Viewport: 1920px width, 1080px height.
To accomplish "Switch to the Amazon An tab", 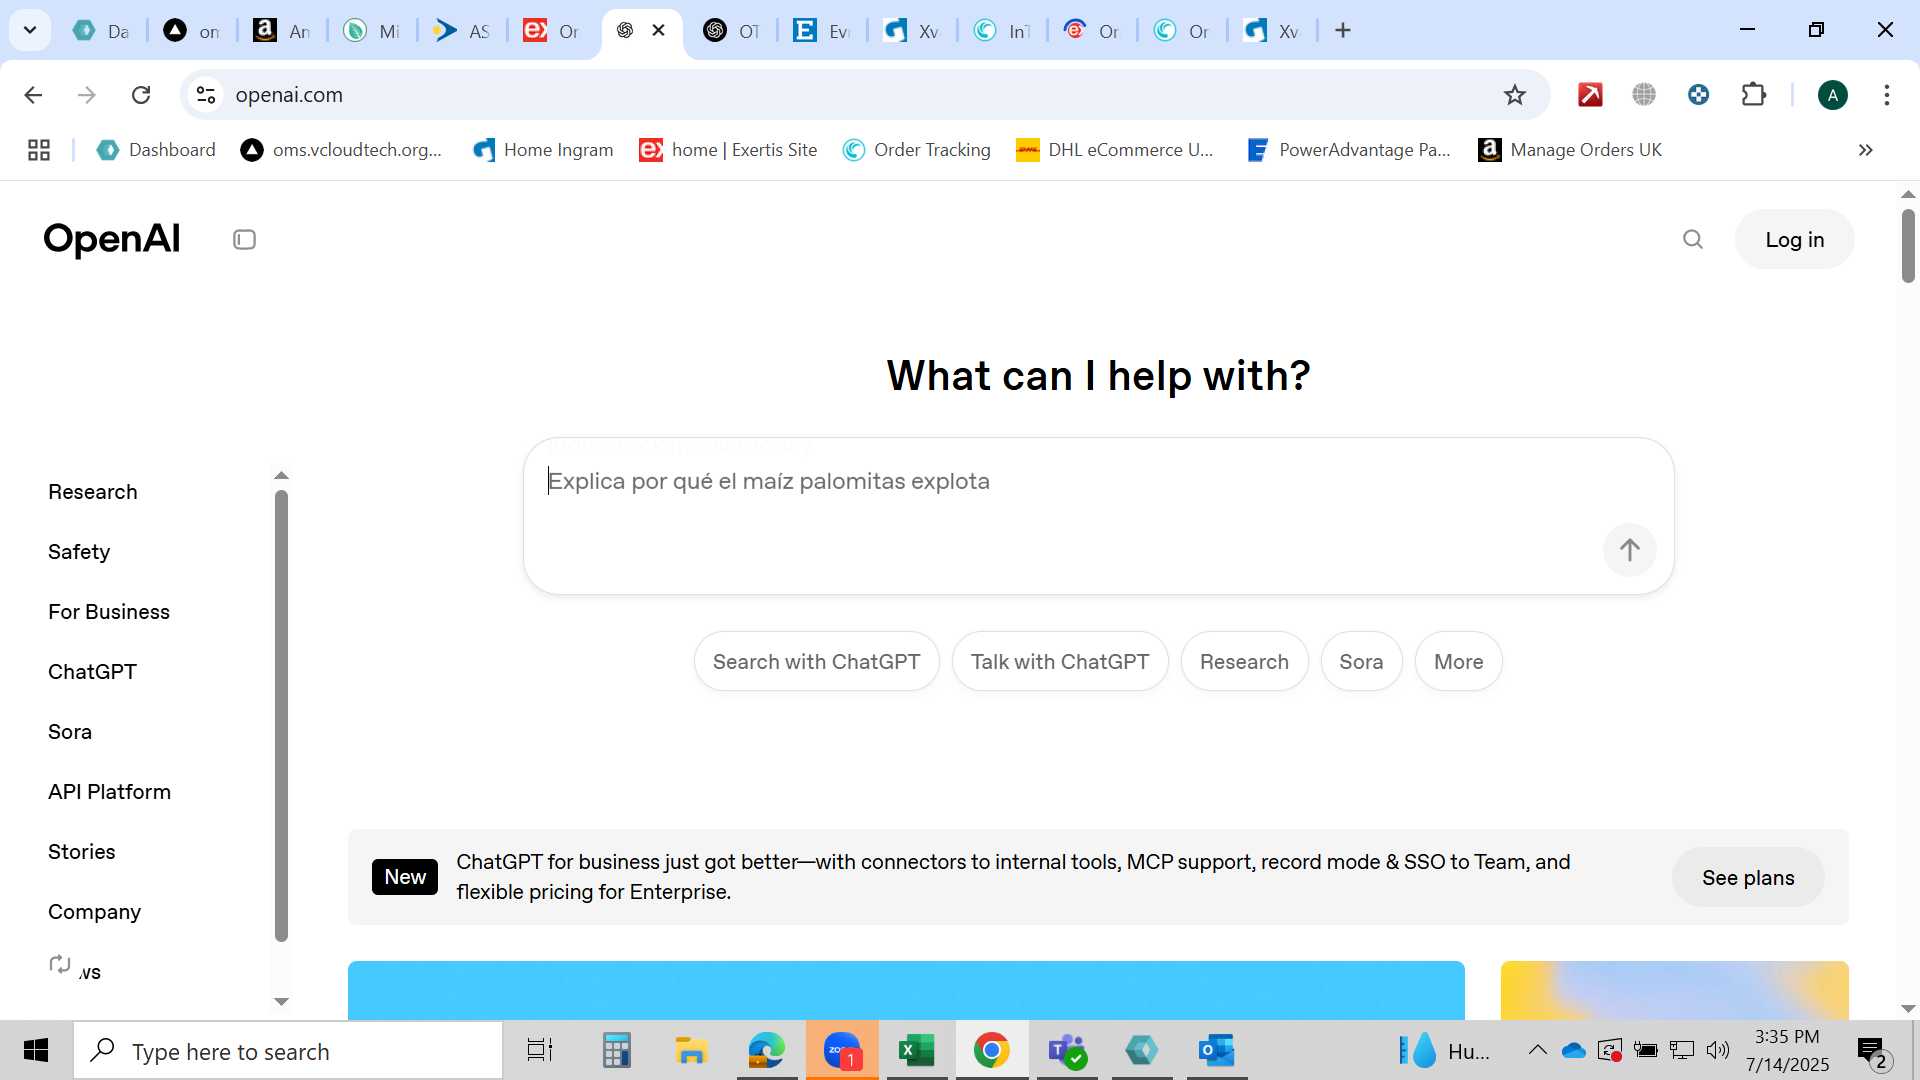I will 282,31.
